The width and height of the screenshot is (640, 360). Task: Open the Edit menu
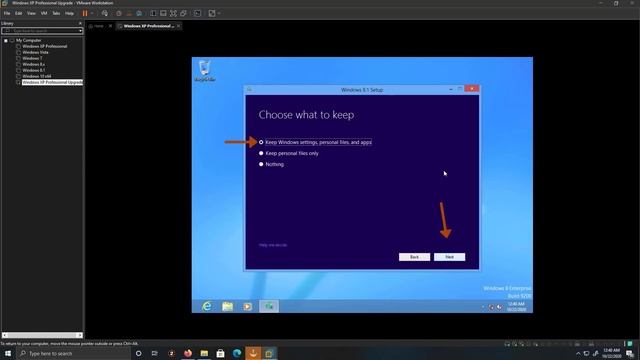19,13
